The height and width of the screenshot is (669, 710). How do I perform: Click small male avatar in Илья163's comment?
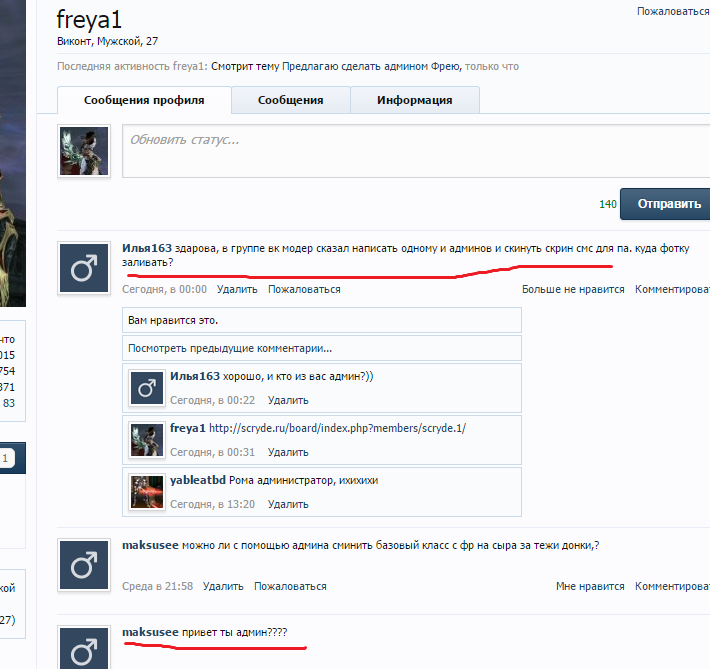[147, 387]
